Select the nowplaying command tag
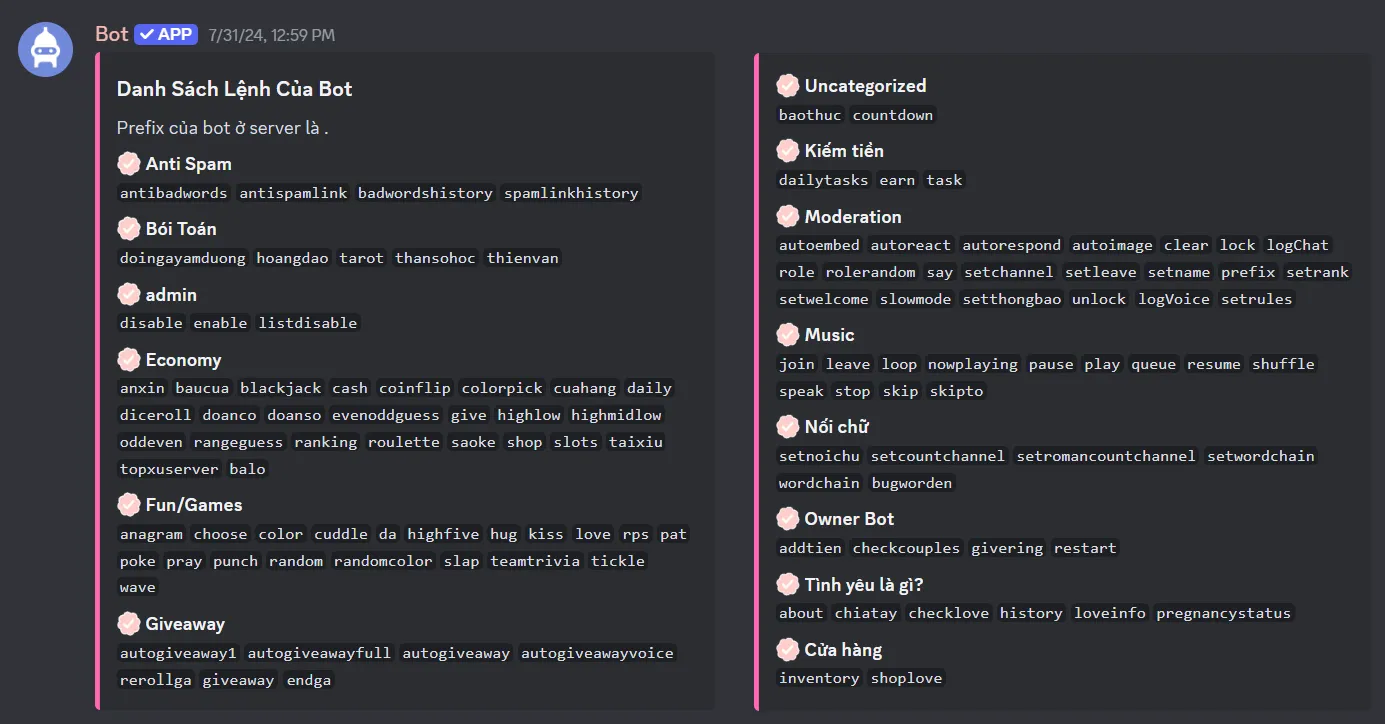Viewport: 1385px width, 724px height. tap(972, 364)
